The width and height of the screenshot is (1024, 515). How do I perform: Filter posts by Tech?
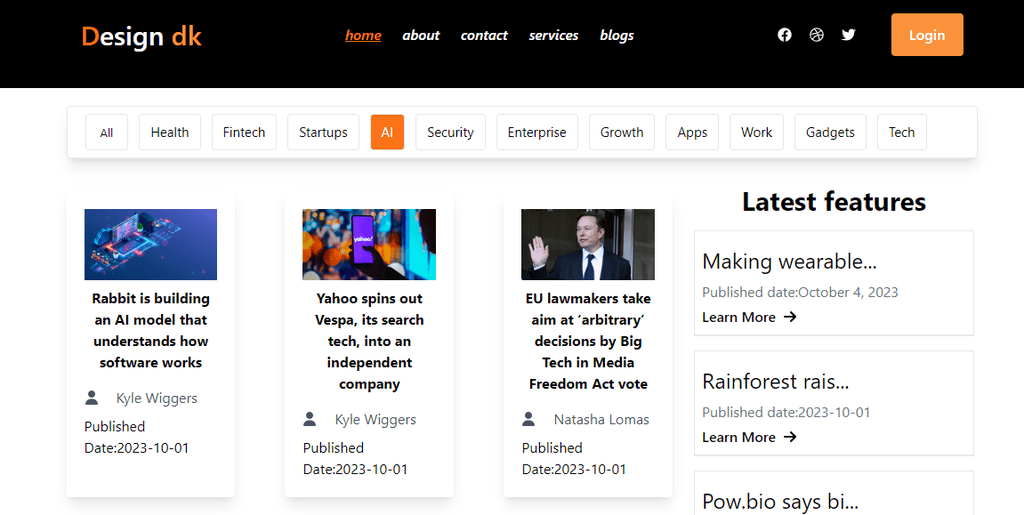pyautogui.click(x=901, y=133)
